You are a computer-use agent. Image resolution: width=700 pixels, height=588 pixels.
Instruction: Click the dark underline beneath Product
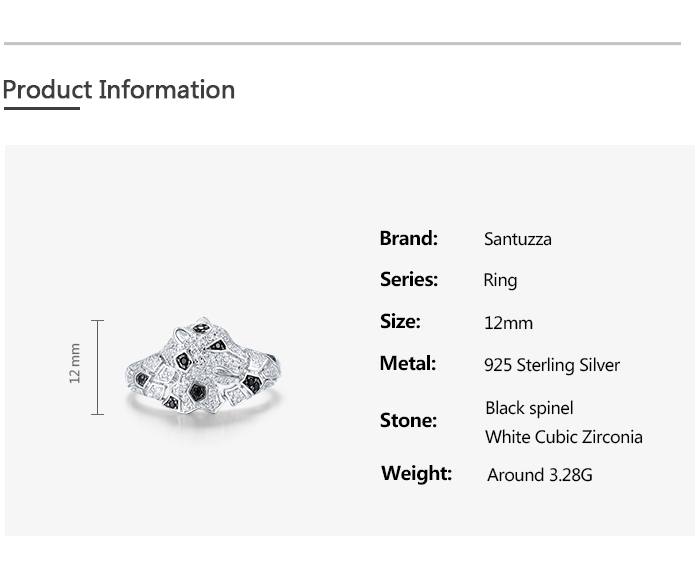point(41,108)
